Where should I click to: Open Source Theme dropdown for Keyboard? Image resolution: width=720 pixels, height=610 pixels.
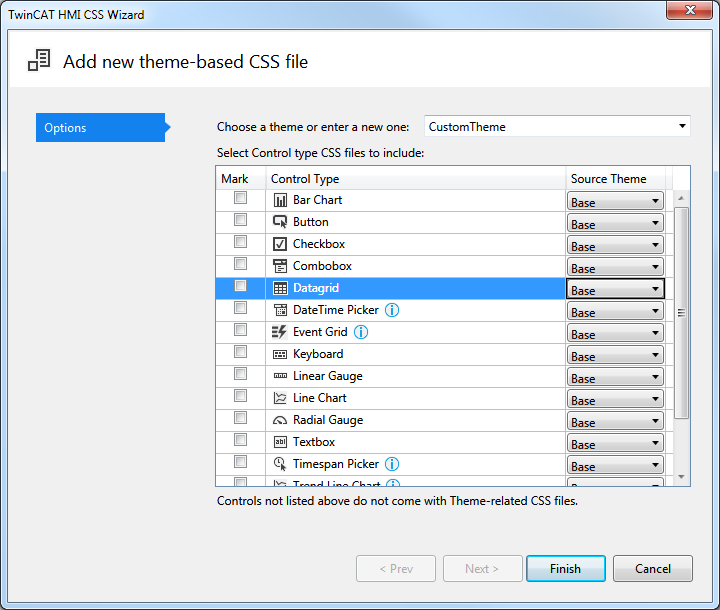point(615,355)
